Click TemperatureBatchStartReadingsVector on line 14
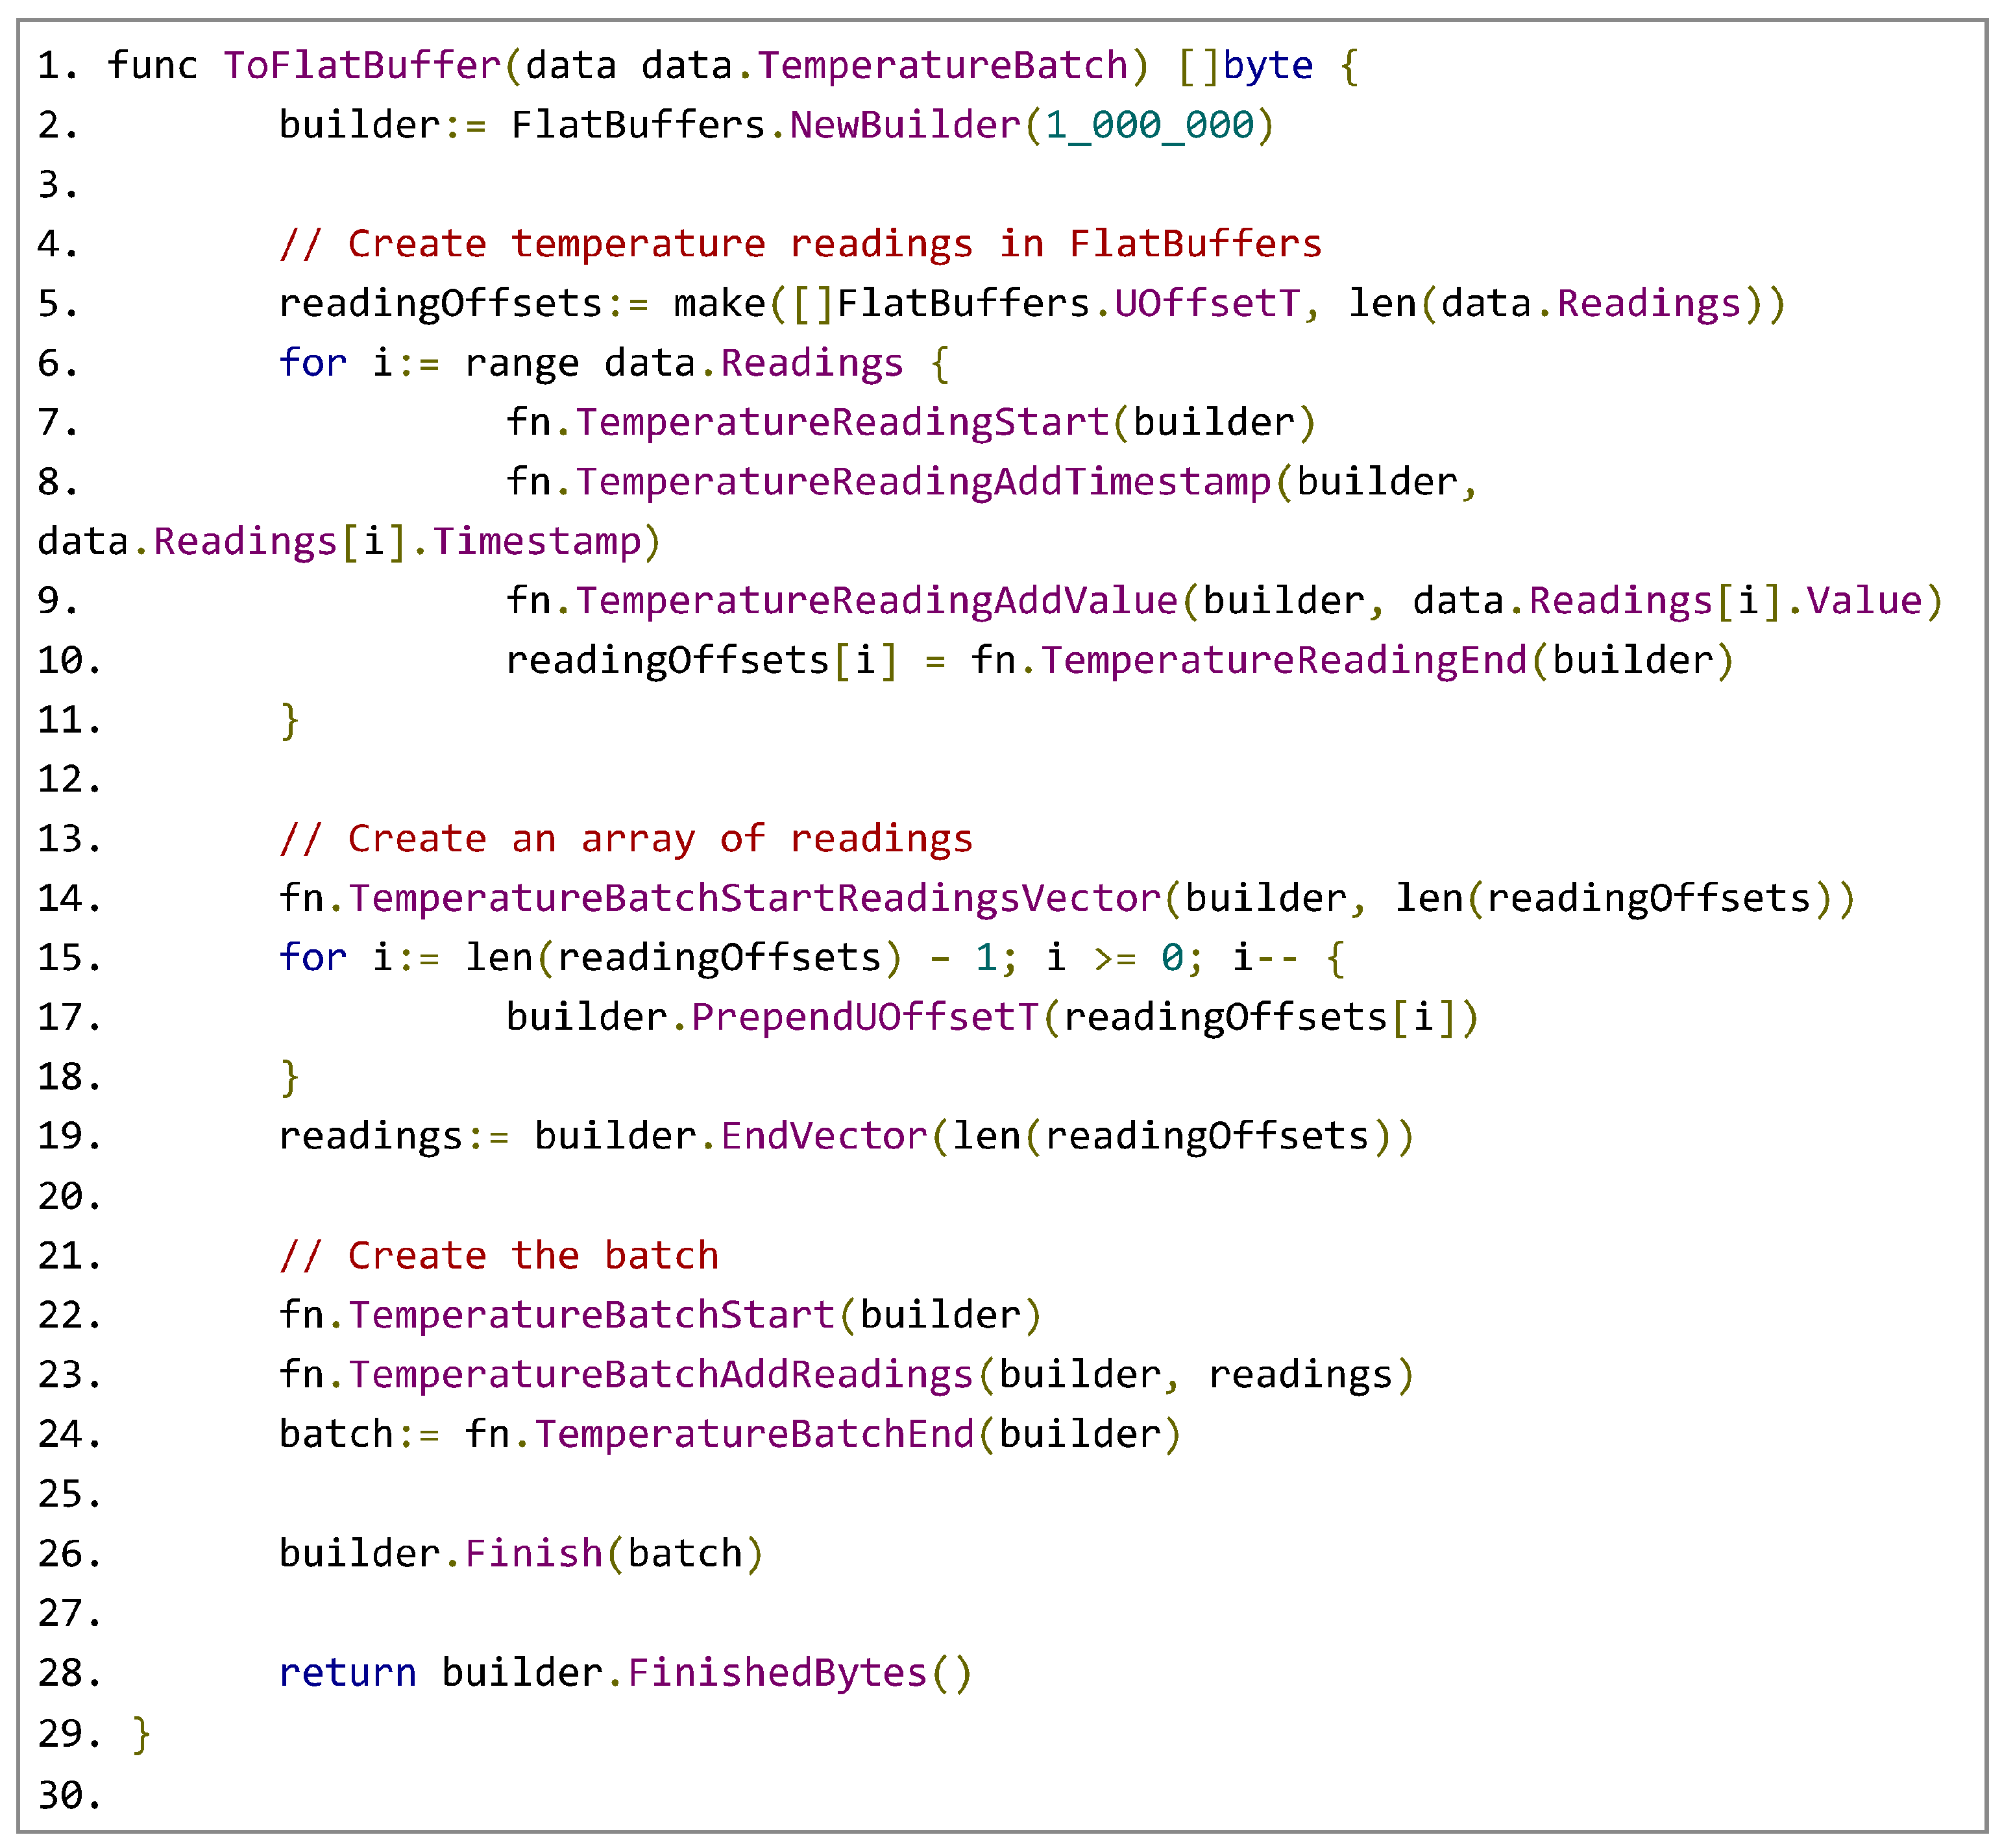This screenshot has width=2002, height=1848. 754,899
